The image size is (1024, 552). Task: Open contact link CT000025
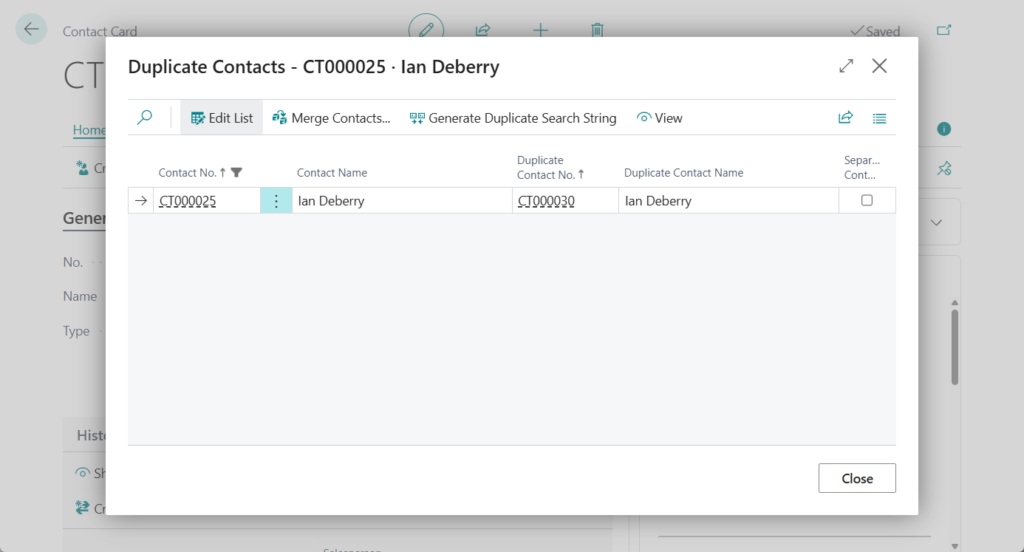[187, 201]
